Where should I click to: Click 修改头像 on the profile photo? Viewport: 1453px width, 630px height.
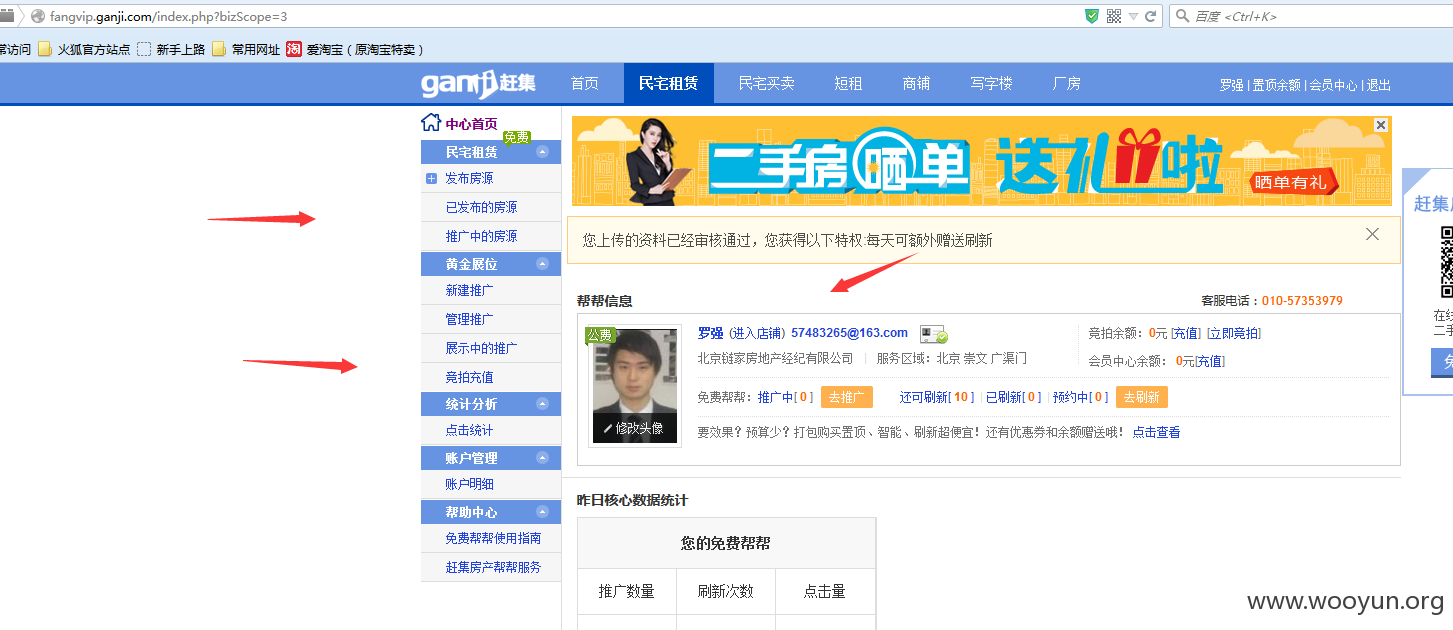634,428
